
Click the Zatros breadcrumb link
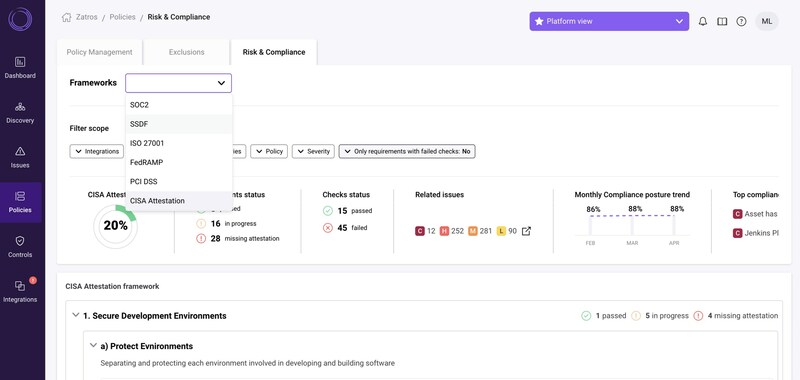point(86,17)
